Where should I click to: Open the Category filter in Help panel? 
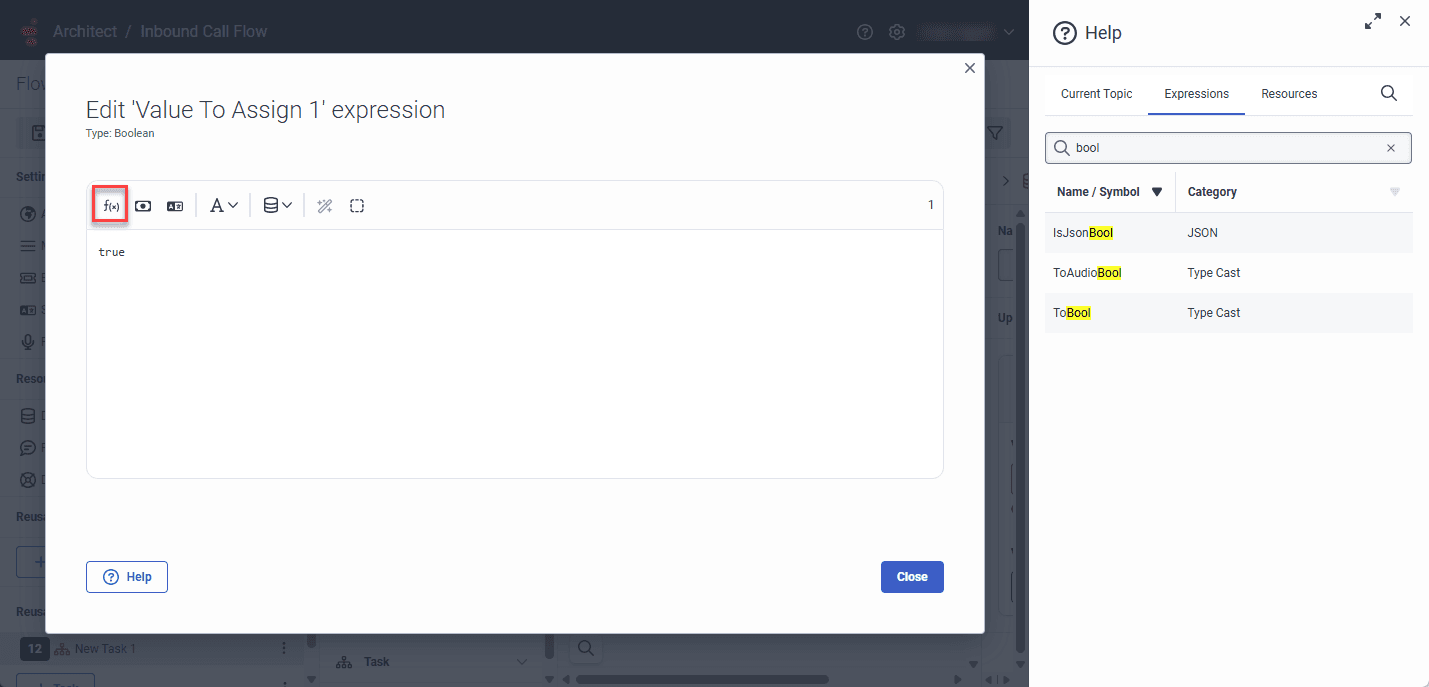click(1395, 192)
